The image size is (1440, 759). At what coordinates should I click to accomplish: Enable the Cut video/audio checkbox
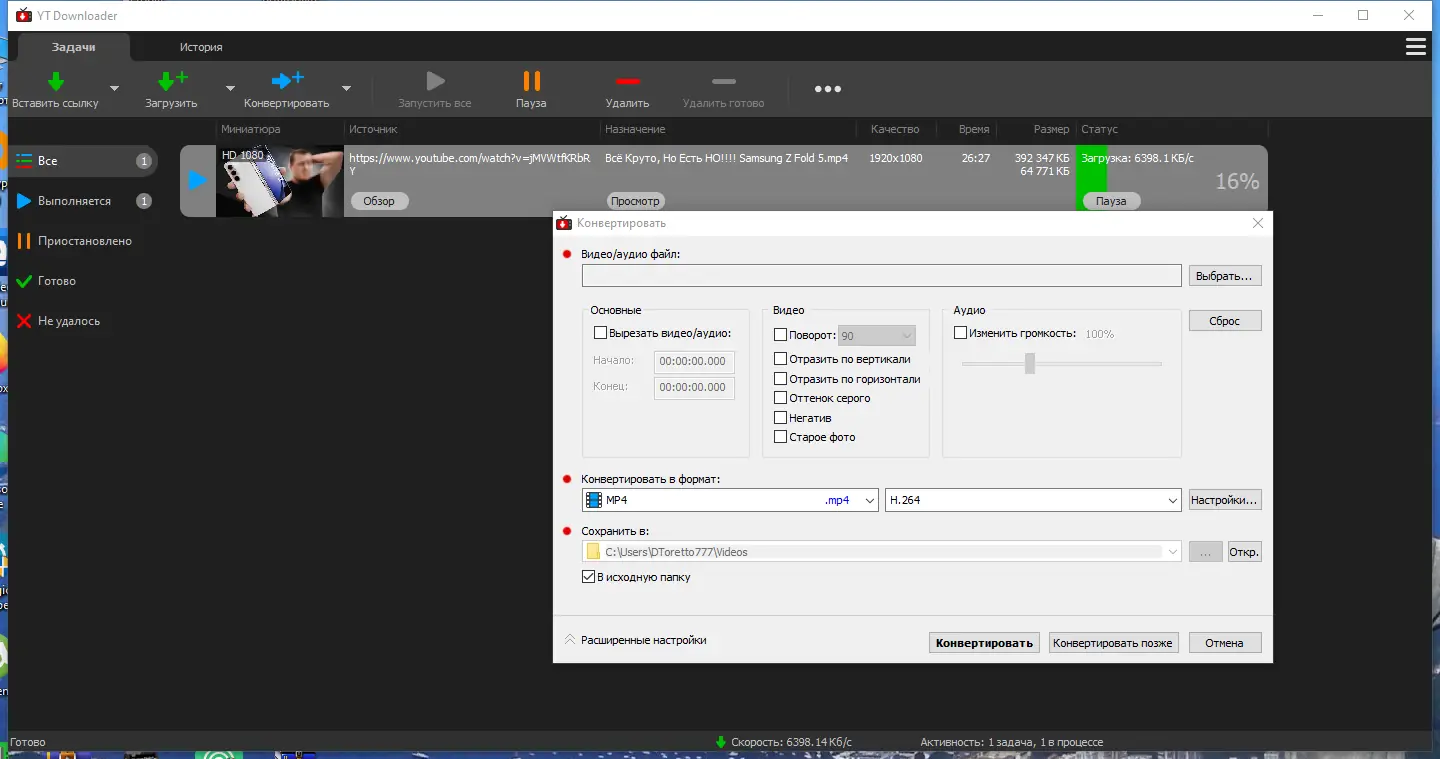(600, 333)
